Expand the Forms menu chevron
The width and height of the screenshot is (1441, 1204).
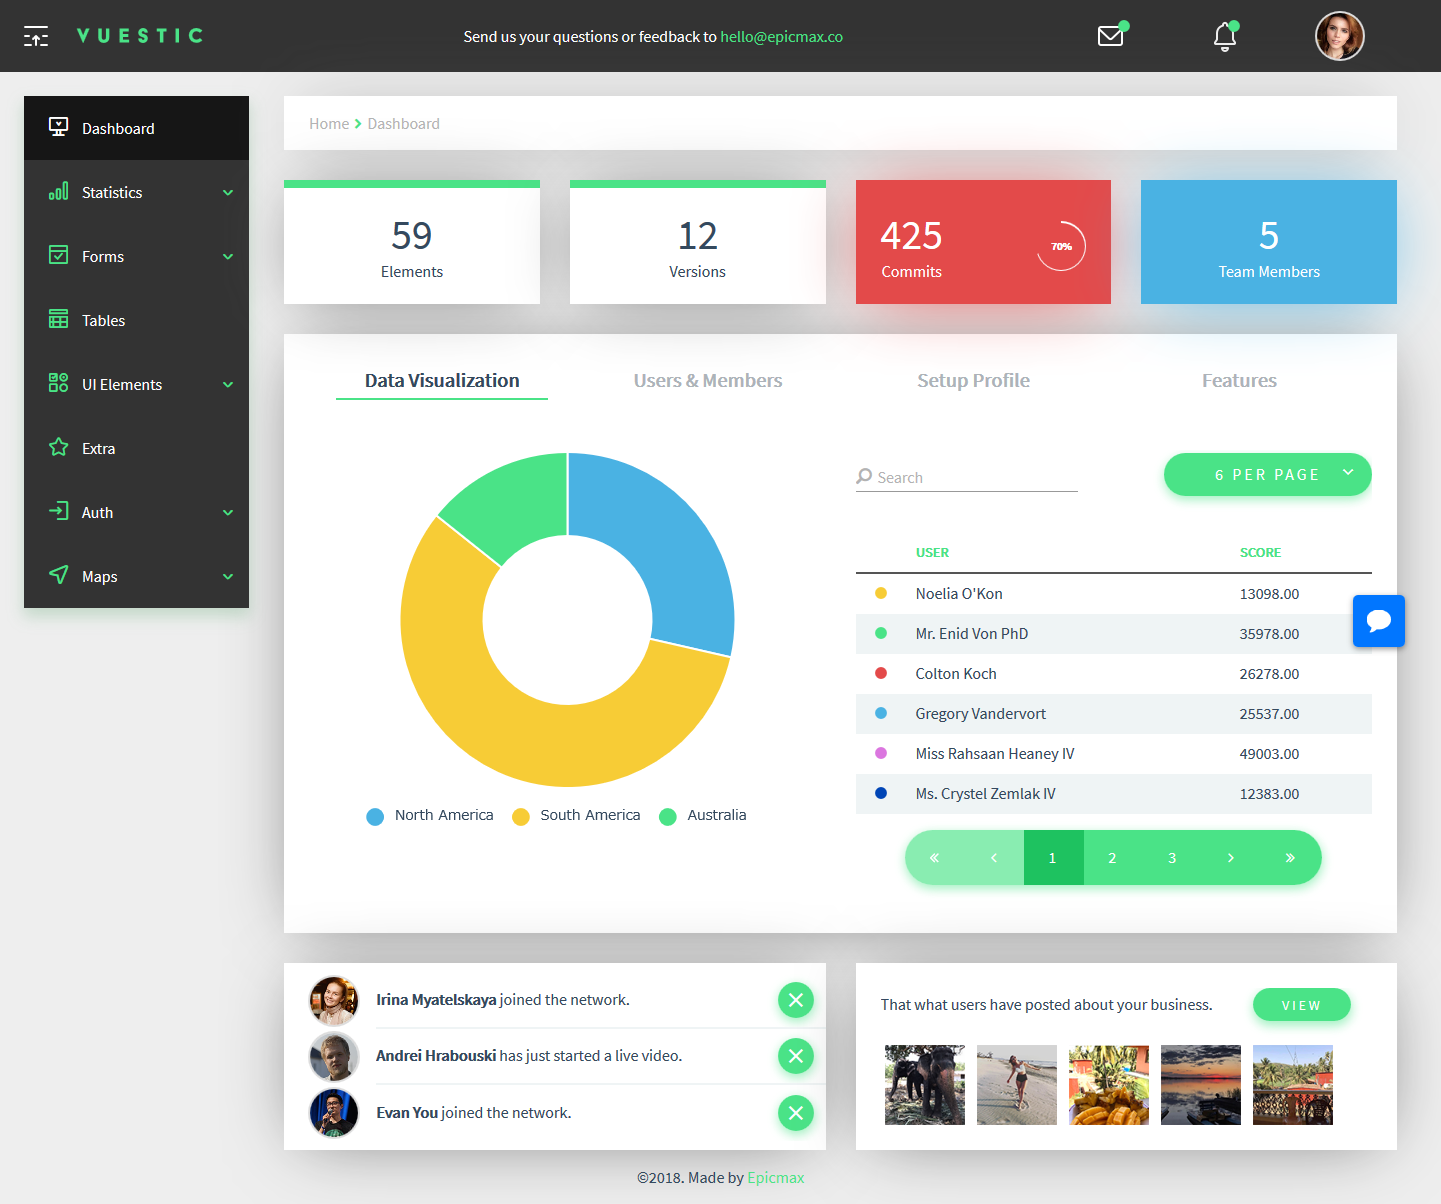pos(228,256)
